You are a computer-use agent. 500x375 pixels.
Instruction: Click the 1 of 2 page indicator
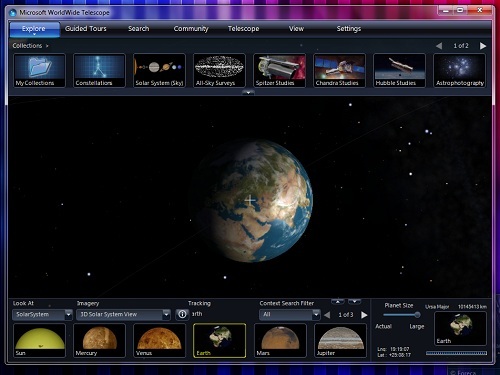[461, 46]
